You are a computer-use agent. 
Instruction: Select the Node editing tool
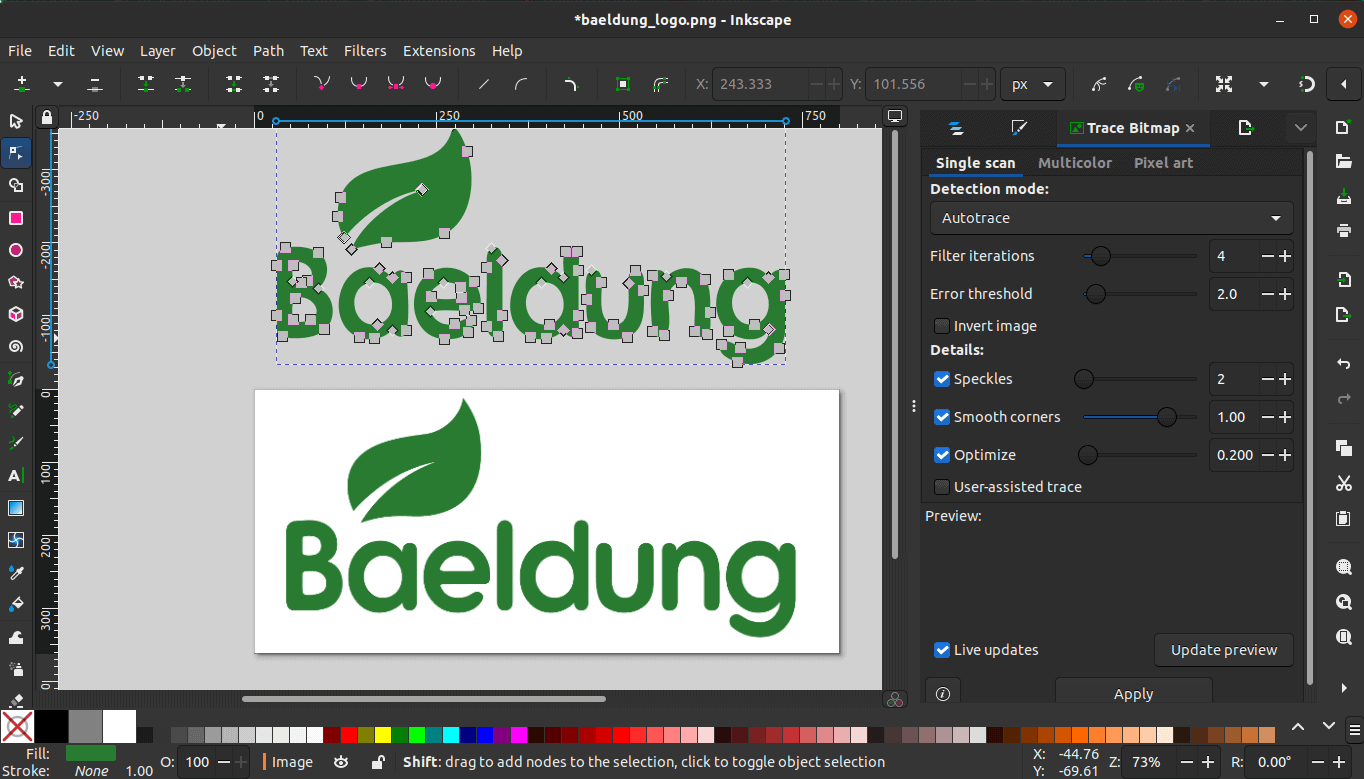(15, 152)
